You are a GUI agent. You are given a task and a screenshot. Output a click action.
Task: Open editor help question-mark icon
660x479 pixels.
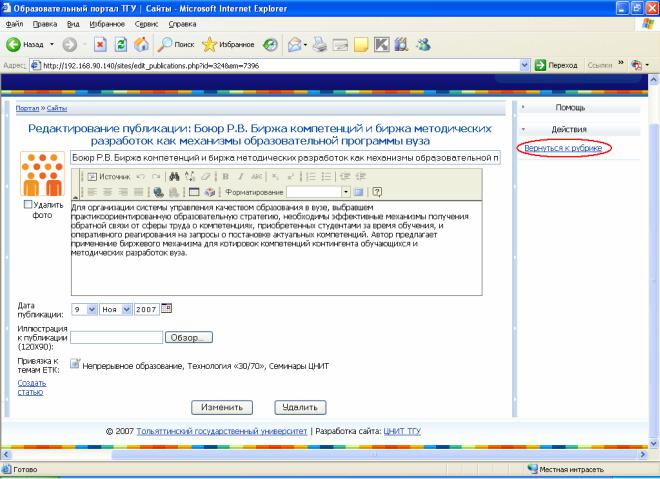[x=377, y=192]
